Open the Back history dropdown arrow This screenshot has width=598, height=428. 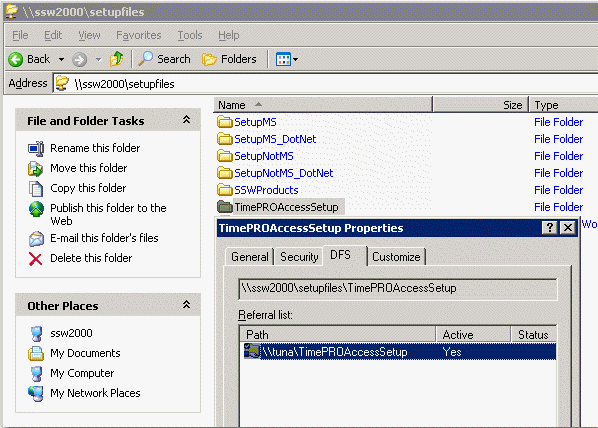(61, 60)
